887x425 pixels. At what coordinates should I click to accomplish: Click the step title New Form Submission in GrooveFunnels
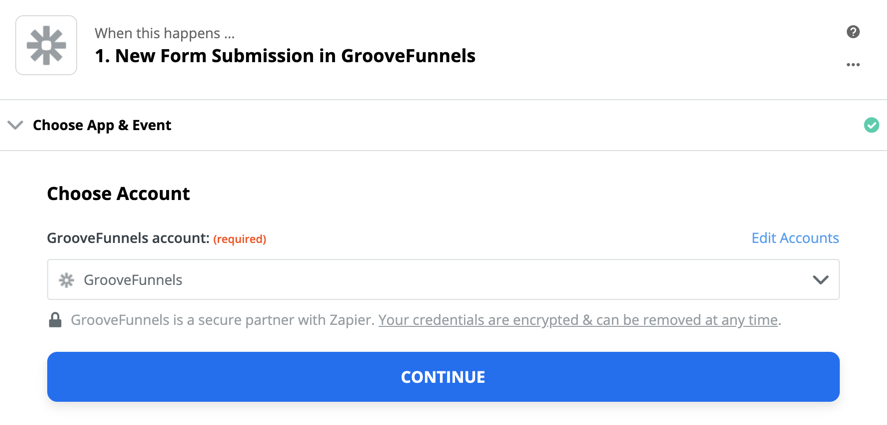(285, 56)
